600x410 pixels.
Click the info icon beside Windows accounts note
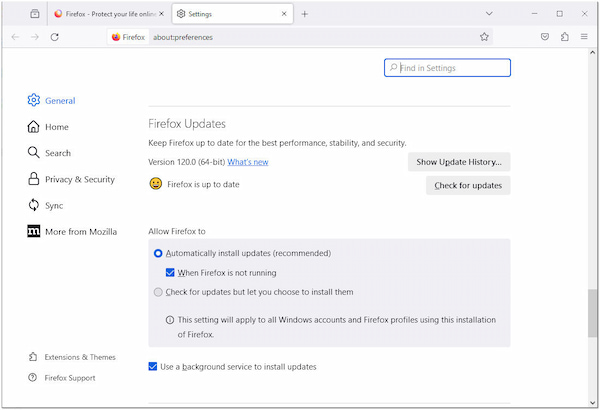point(170,320)
